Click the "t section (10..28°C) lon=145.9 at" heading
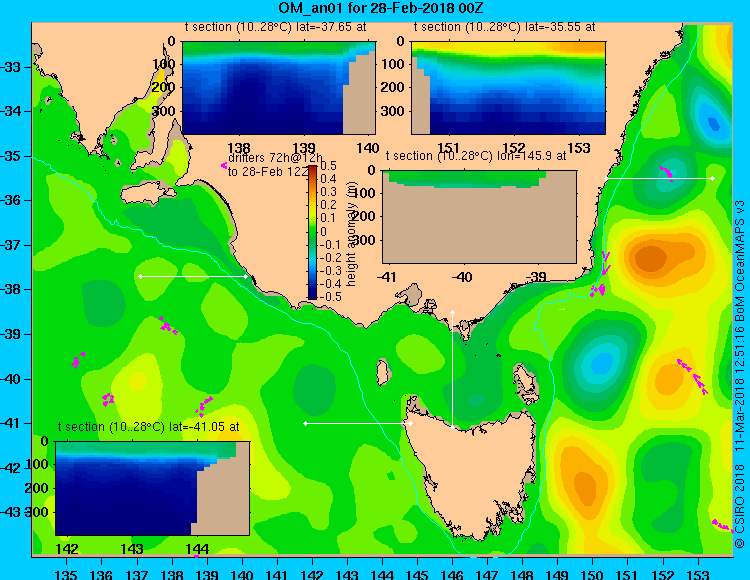 pos(476,156)
